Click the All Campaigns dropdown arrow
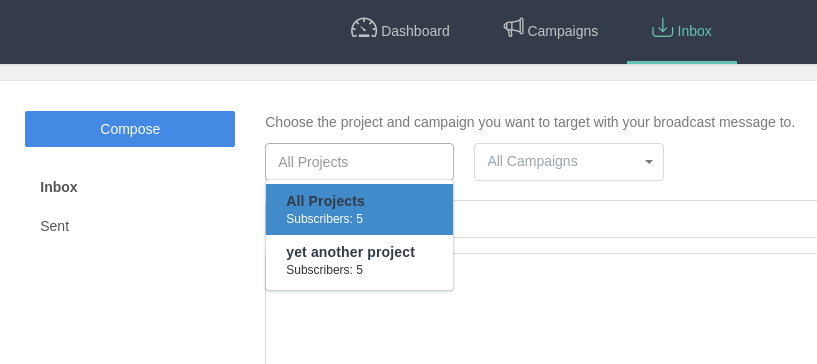The image size is (817, 364). 649,162
